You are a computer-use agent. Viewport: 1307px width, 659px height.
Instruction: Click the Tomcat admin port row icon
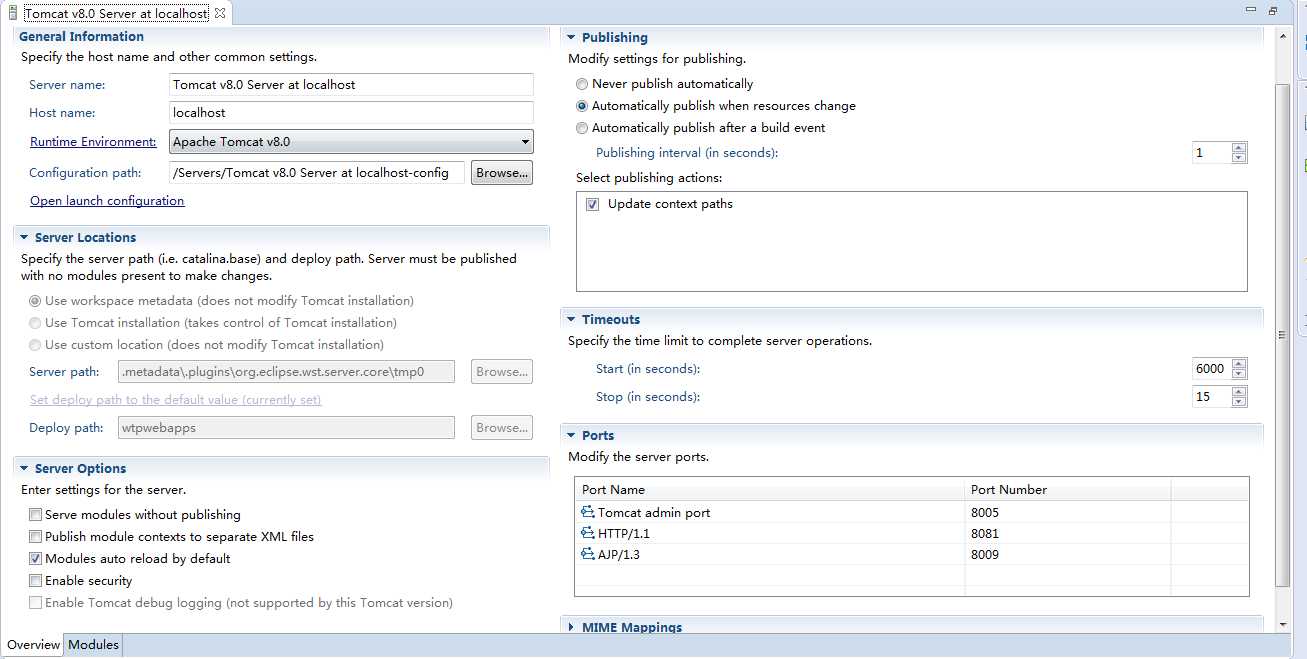(587, 512)
